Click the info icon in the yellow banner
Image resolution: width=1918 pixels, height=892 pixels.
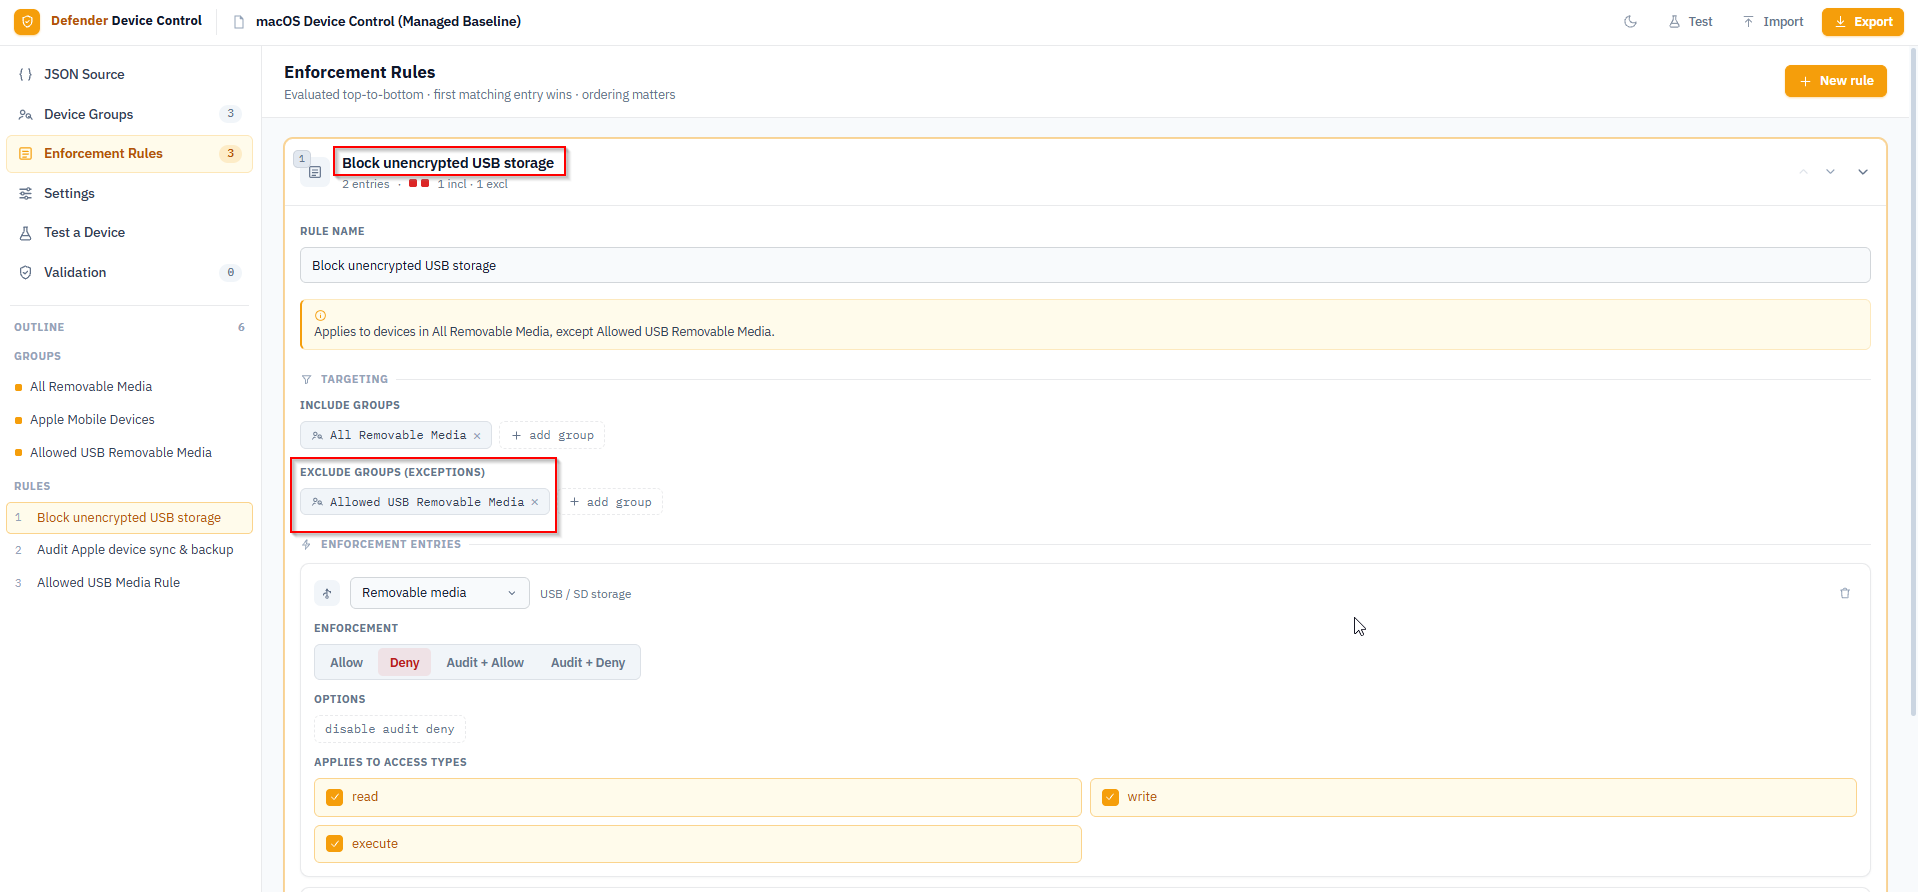point(320,315)
